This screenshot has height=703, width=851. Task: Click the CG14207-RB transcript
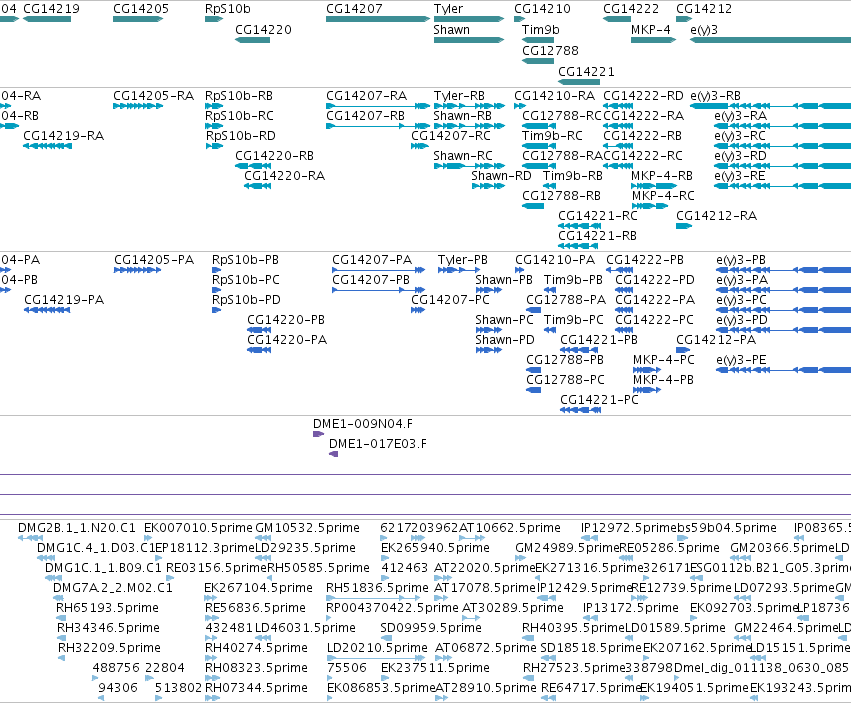378,126
